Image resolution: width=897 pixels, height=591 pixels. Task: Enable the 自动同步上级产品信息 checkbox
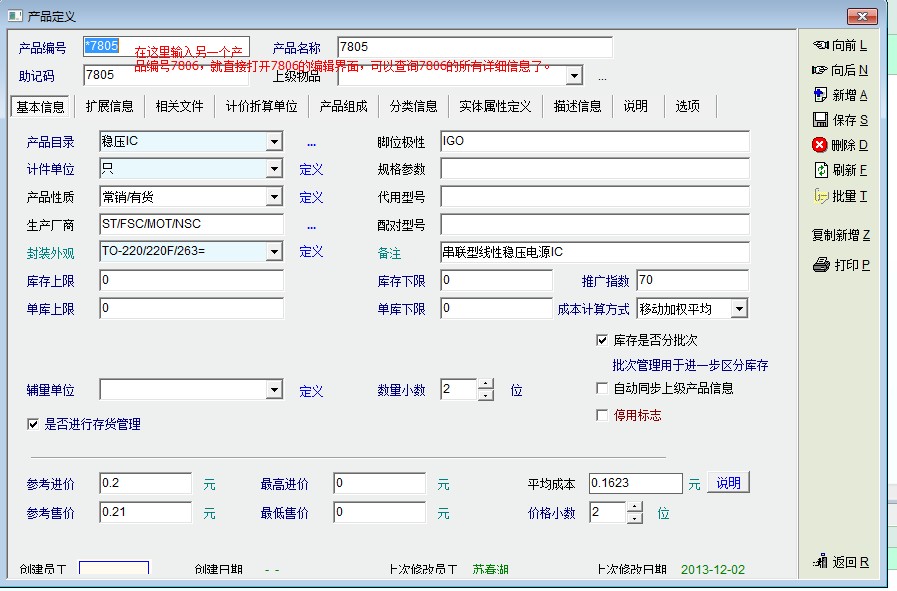pyautogui.click(x=602, y=388)
